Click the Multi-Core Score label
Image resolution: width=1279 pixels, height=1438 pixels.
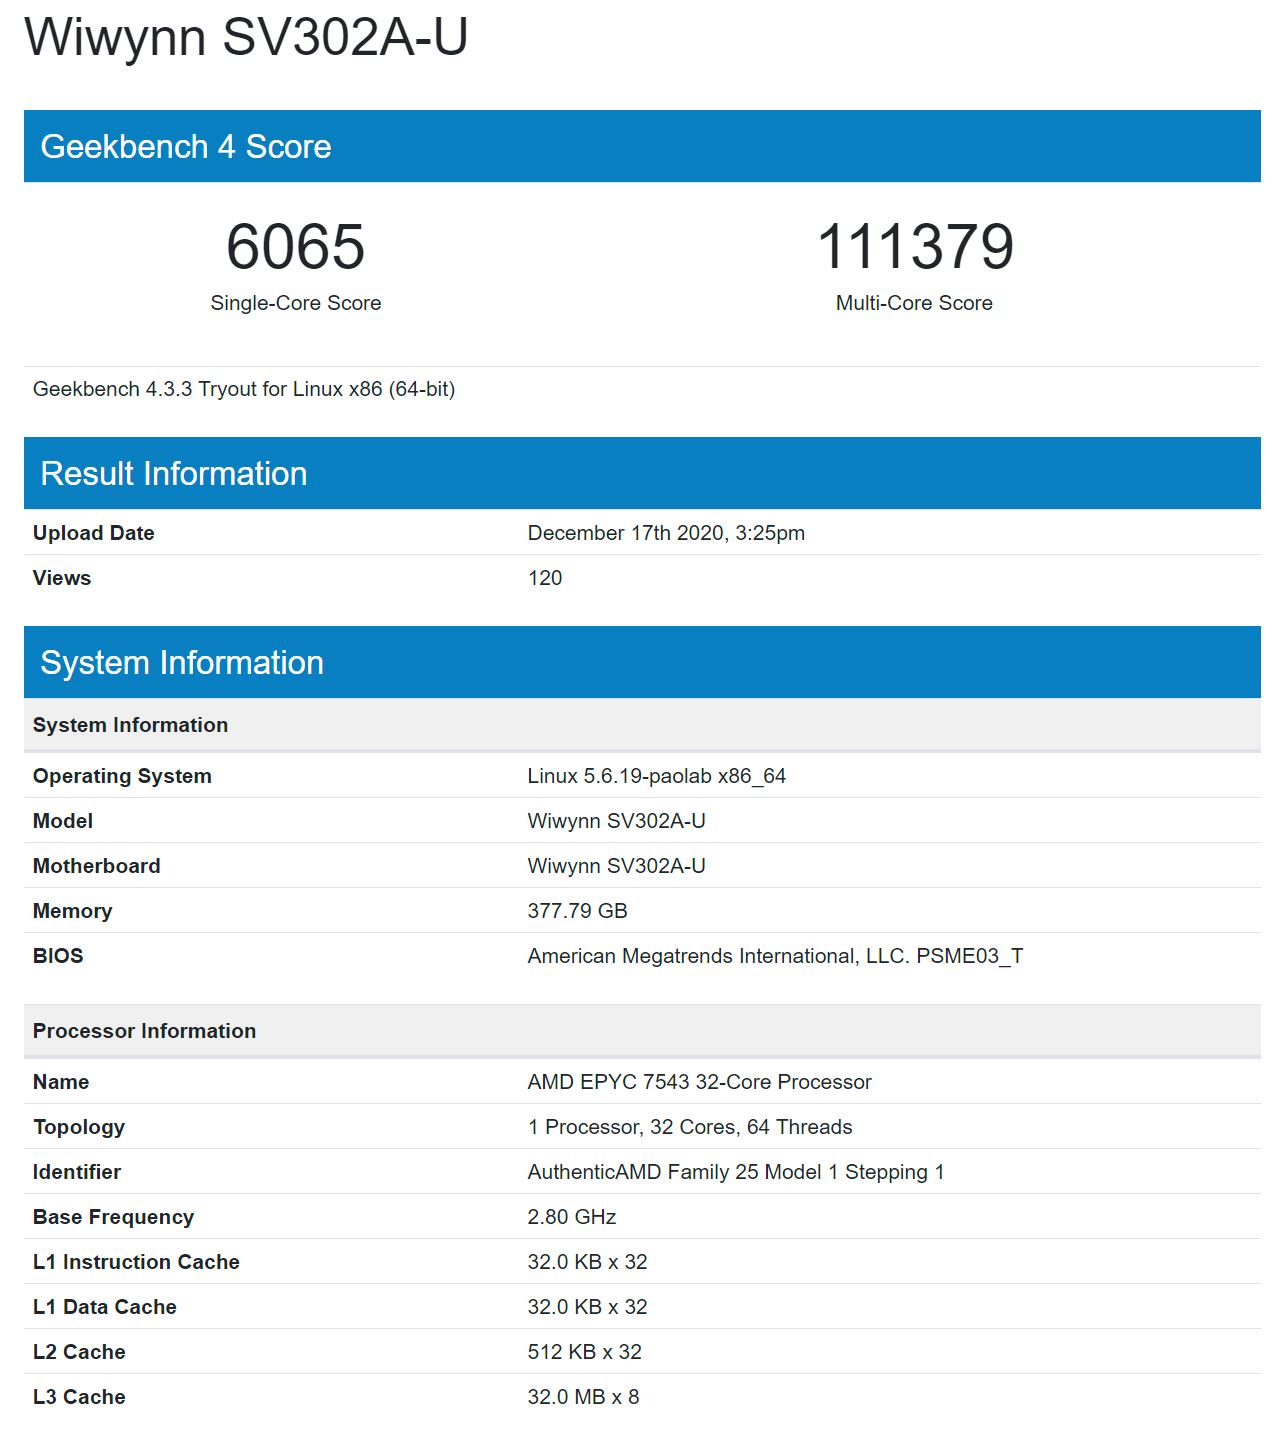914,303
